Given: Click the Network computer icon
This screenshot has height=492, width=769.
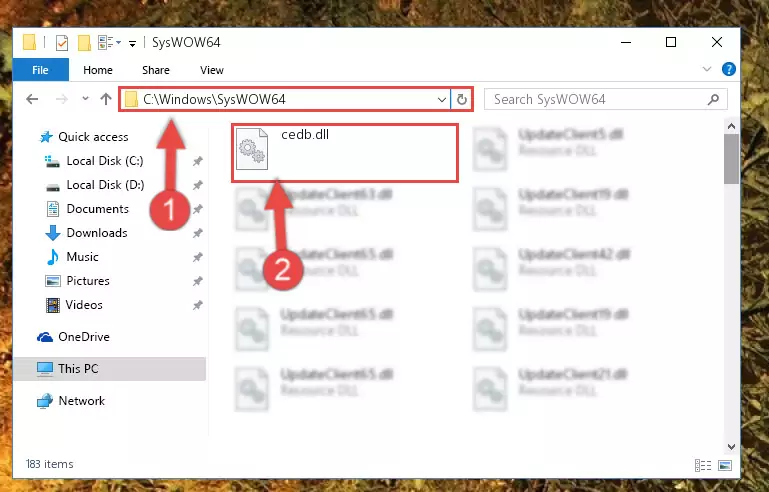Looking at the screenshot, I should 45,401.
